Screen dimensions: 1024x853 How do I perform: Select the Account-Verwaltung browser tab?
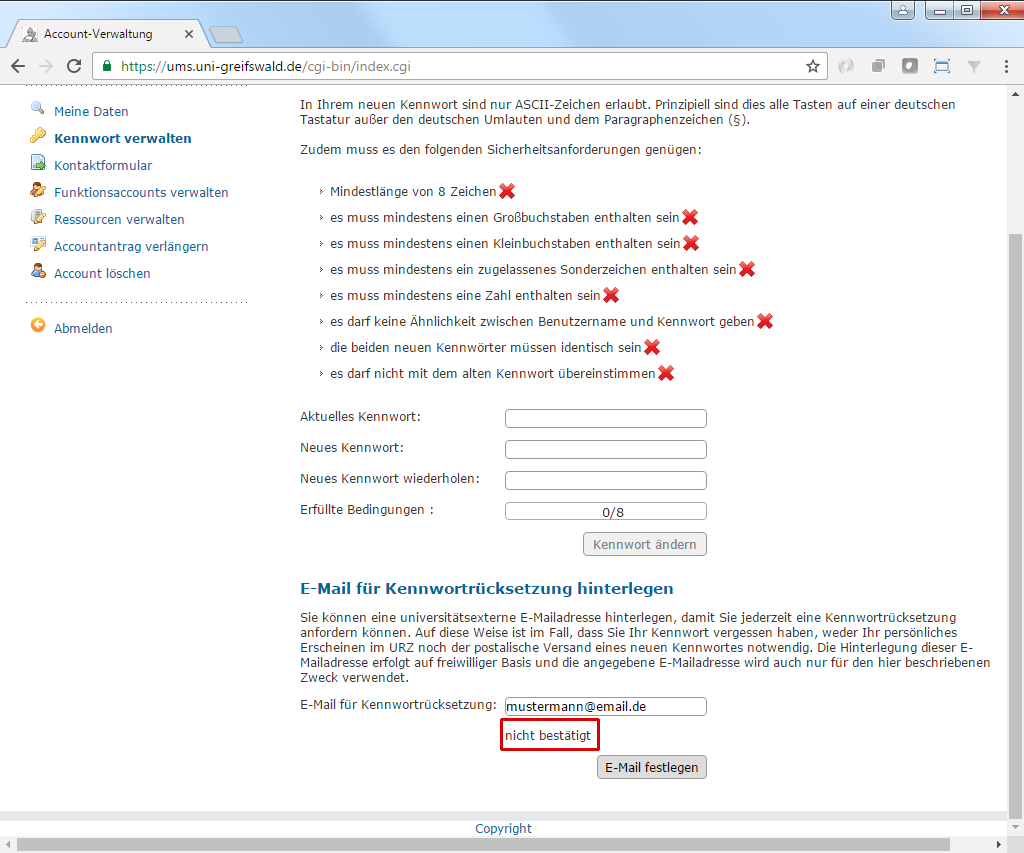click(98, 34)
